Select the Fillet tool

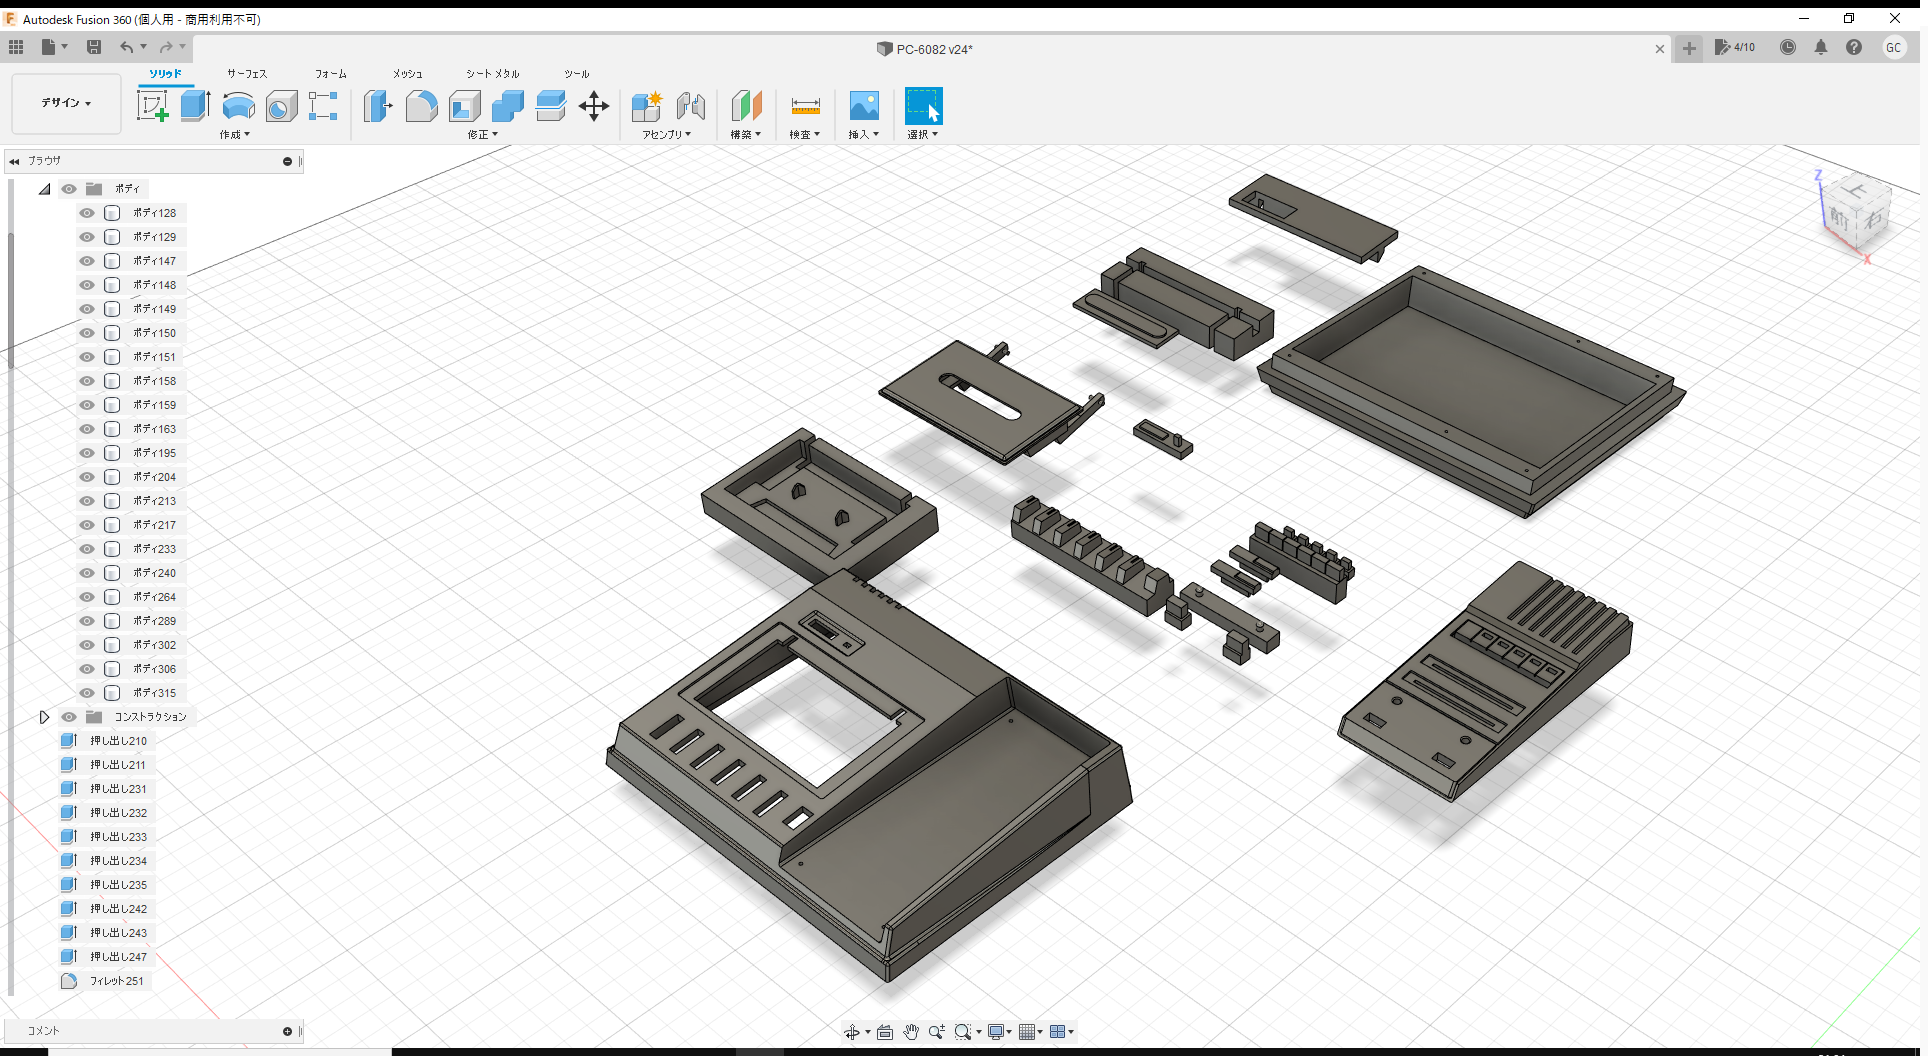click(421, 106)
